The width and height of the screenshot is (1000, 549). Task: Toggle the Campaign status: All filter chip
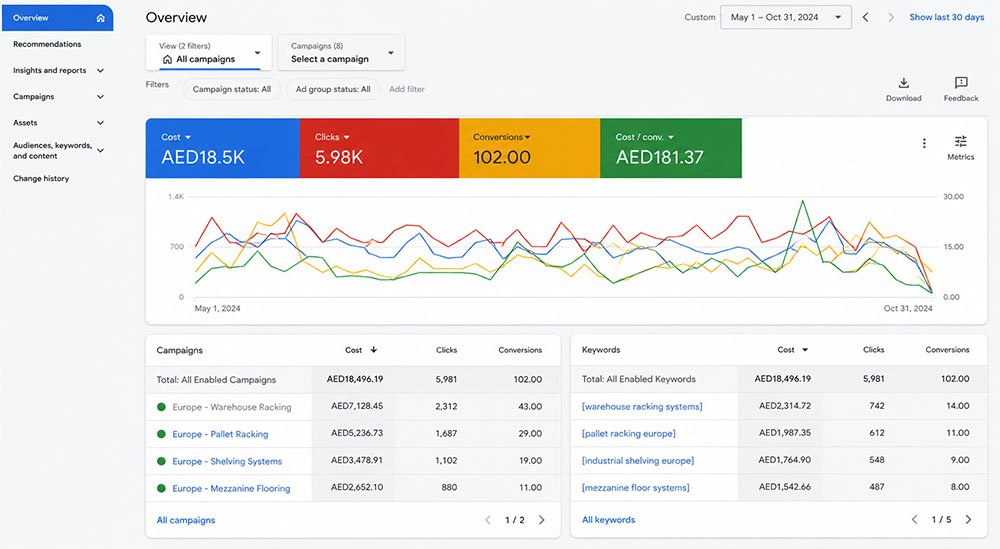(x=232, y=89)
